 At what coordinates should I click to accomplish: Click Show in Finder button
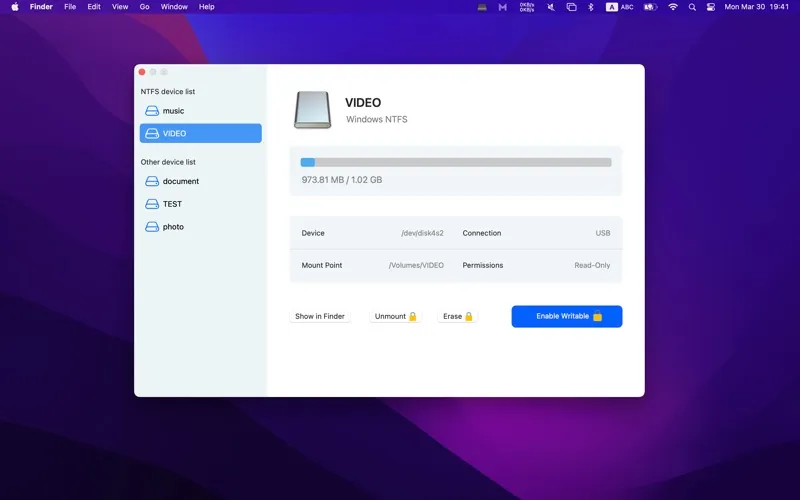(320, 316)
